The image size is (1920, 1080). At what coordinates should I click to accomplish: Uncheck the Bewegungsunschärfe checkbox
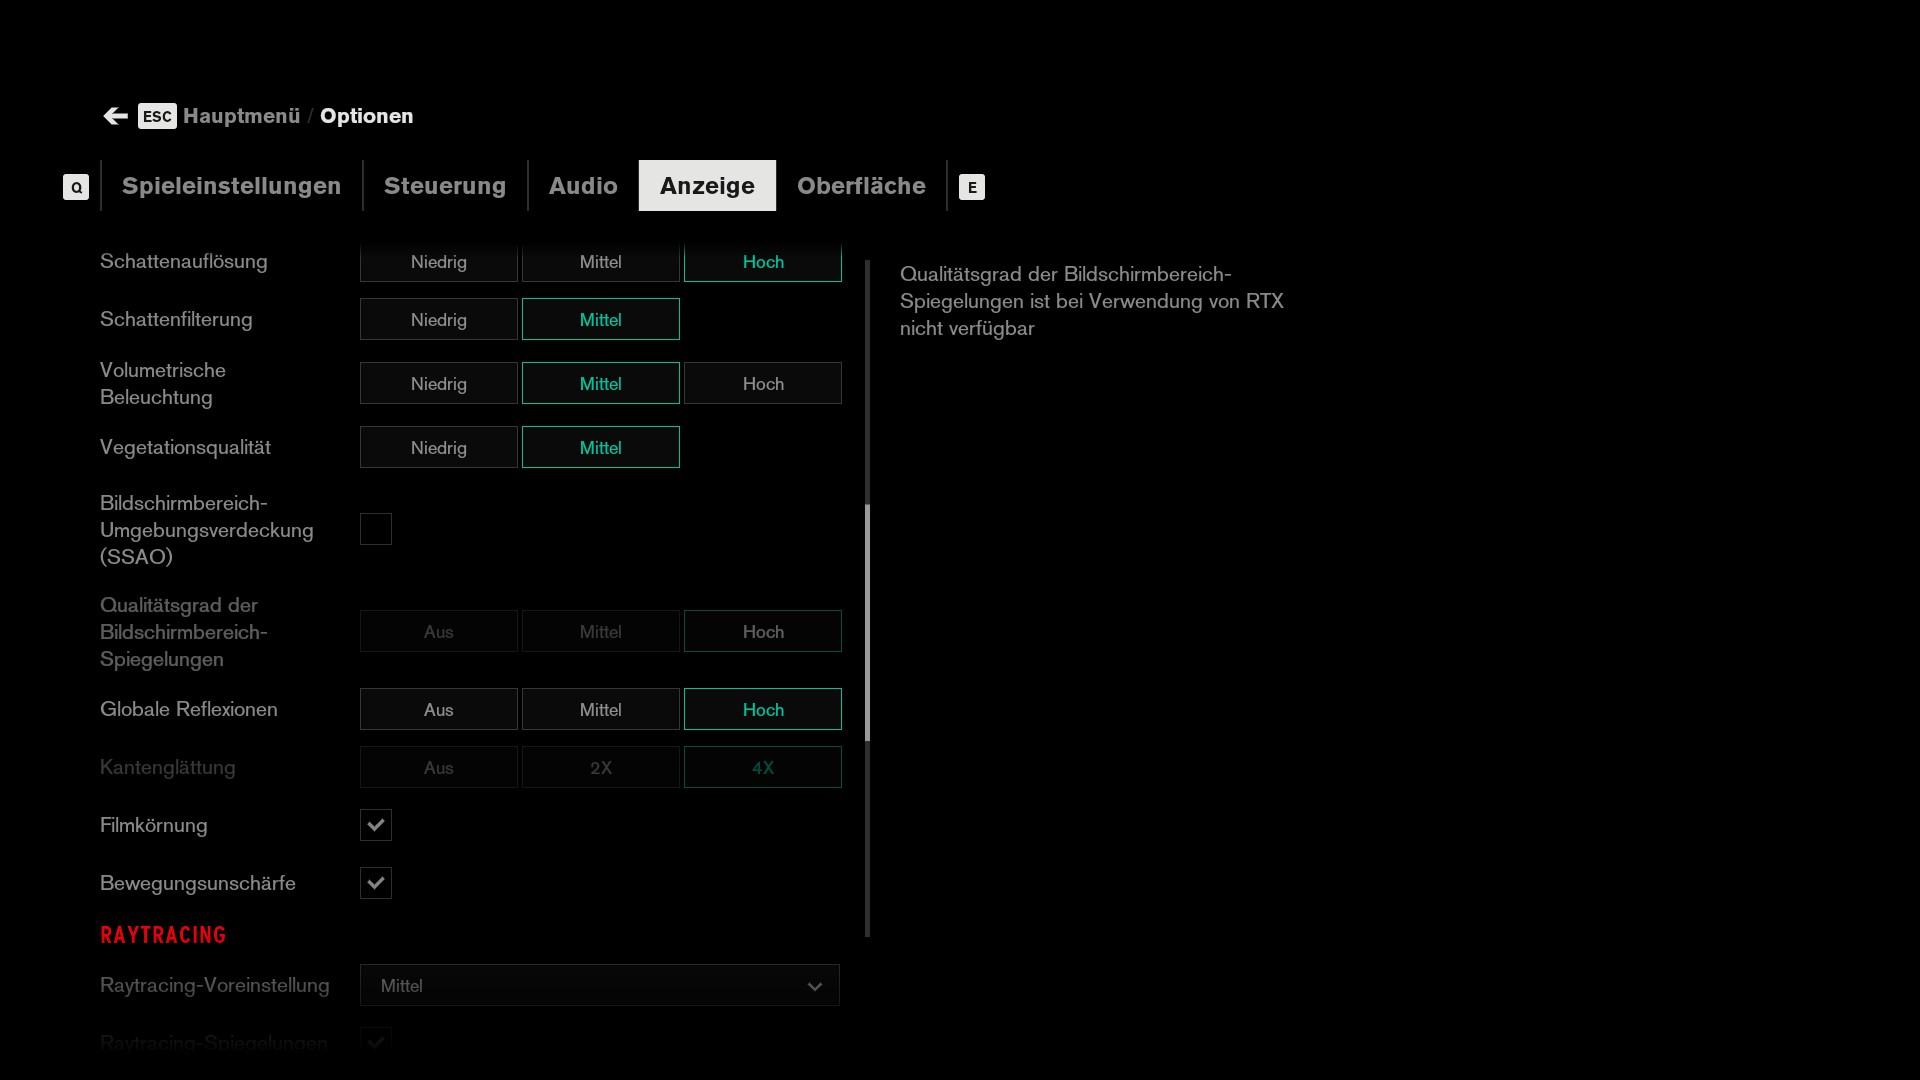click(x=376, y=883)
